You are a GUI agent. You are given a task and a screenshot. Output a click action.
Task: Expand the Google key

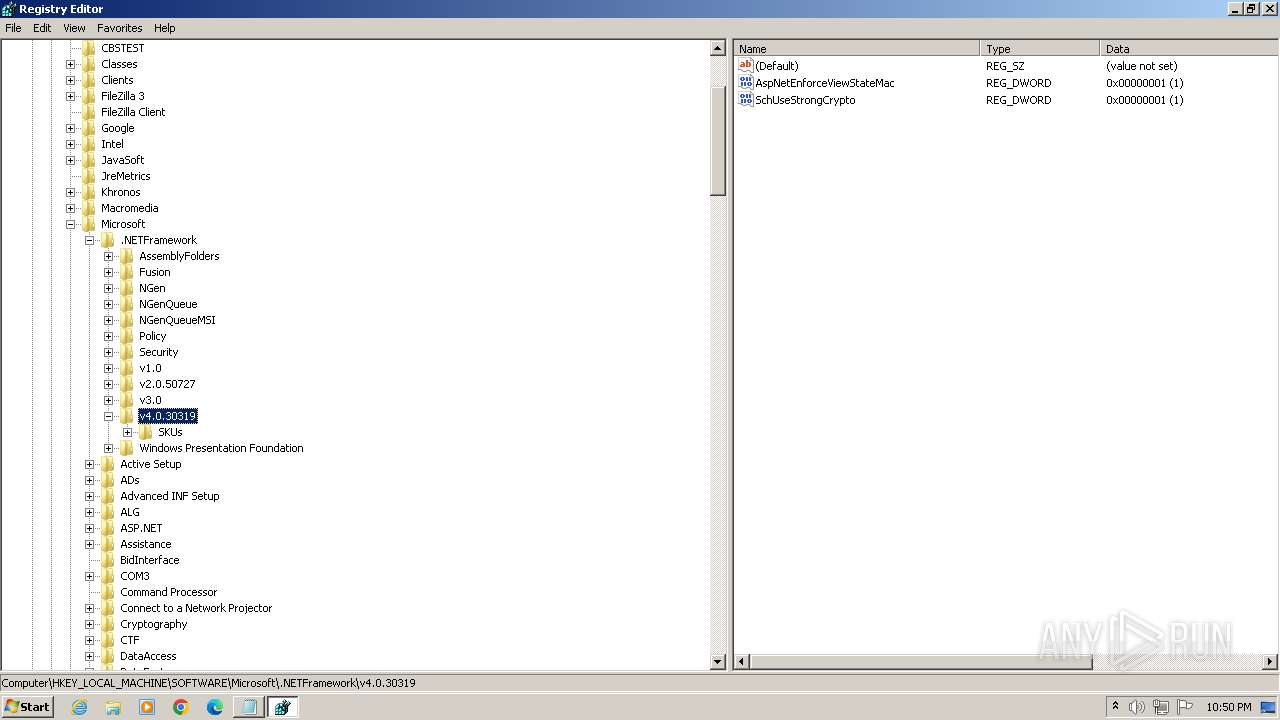[x=71, y=128]
